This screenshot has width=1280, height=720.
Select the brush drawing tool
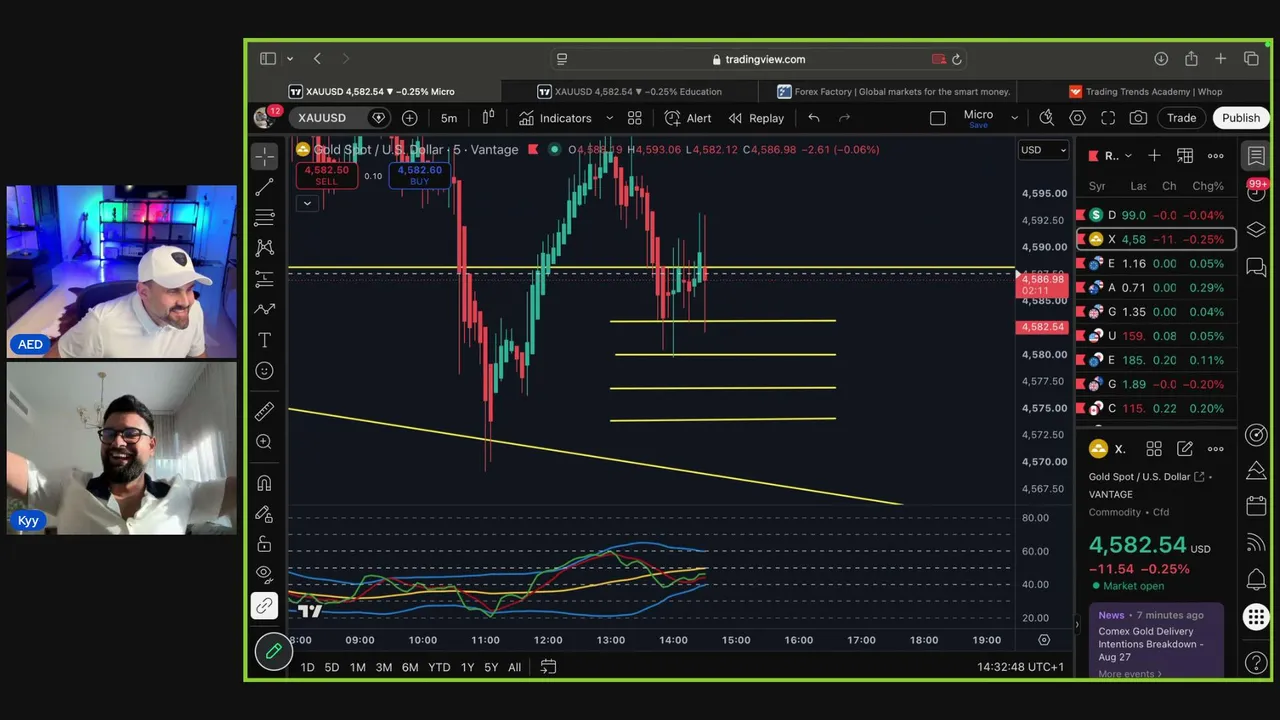point(264,310)
